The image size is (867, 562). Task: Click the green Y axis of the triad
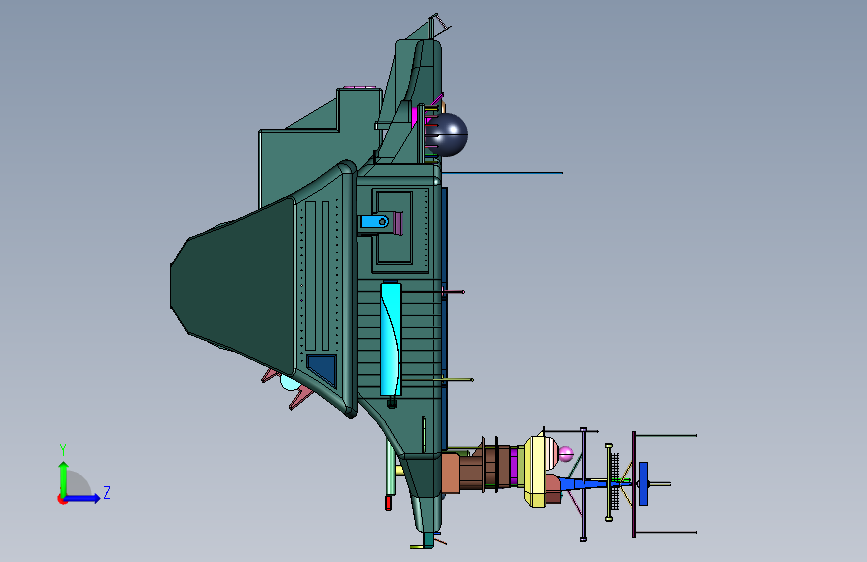63,478
